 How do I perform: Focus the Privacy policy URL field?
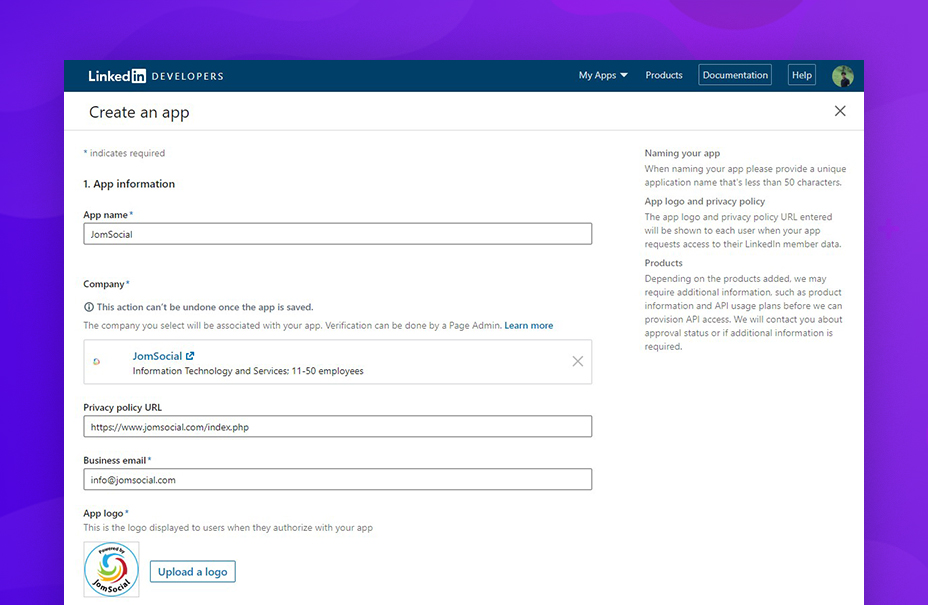coord(337,426)
